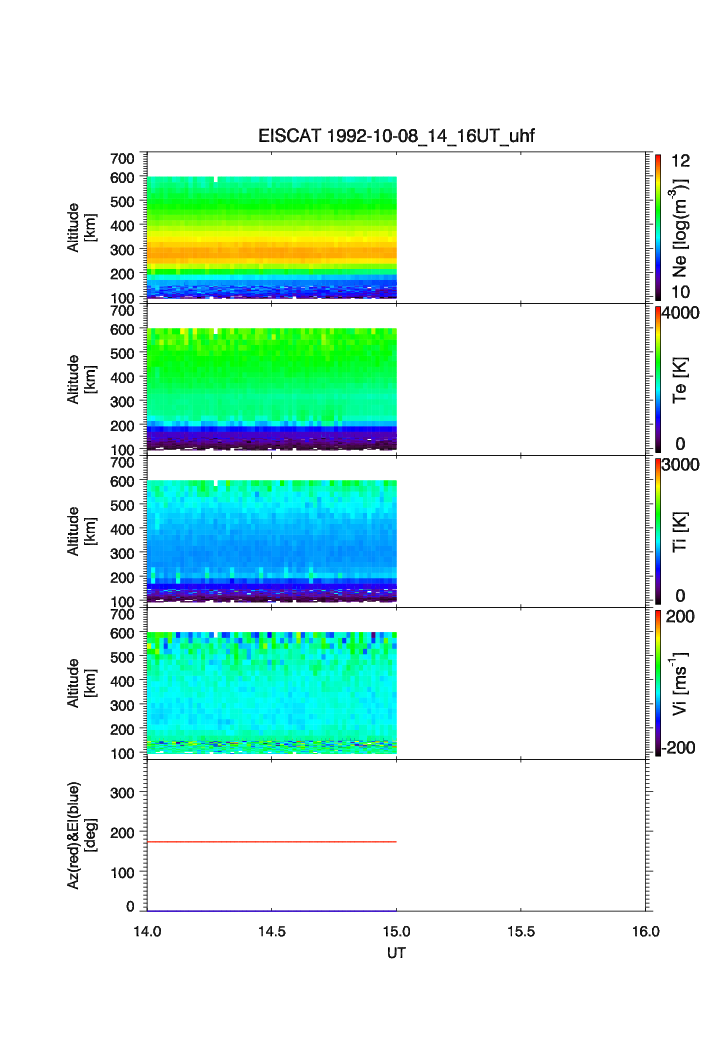Image resolution: width=708 pixels, height=1063 pixels.
Task: Click the Te [K] color bar label
Action: coord(679,380)
